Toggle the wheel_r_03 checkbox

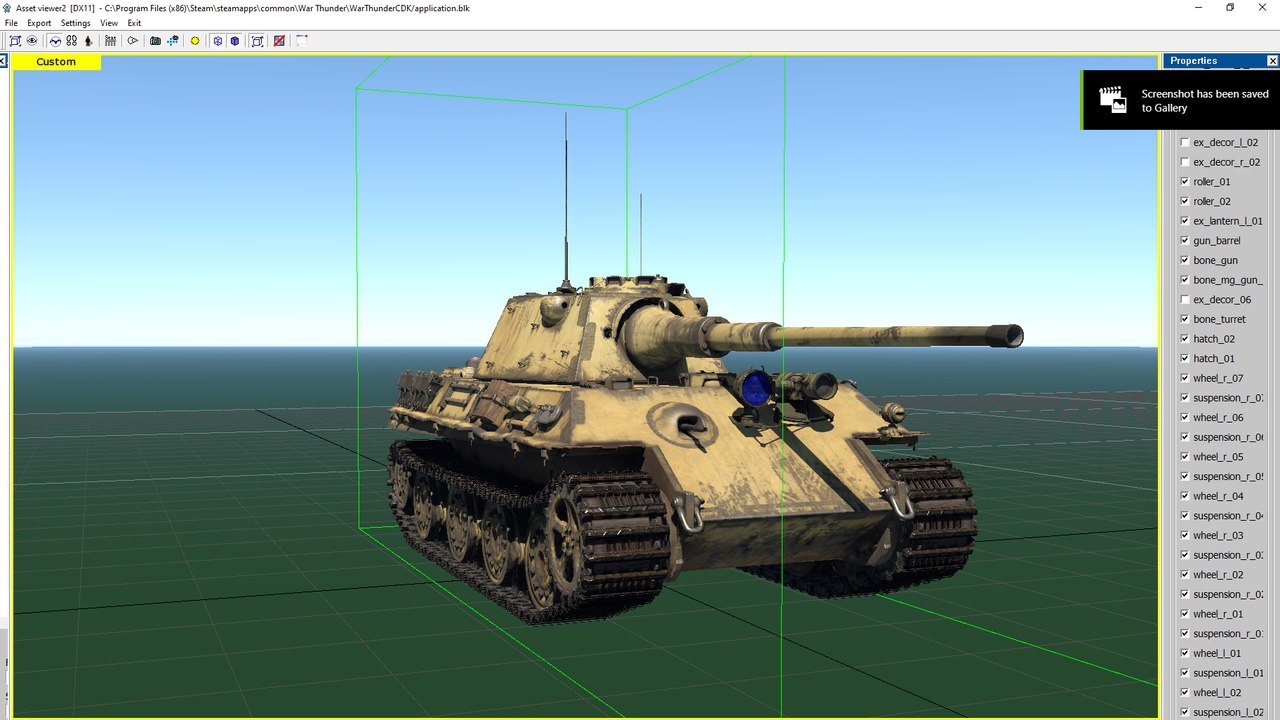(x=1185, y=536)
